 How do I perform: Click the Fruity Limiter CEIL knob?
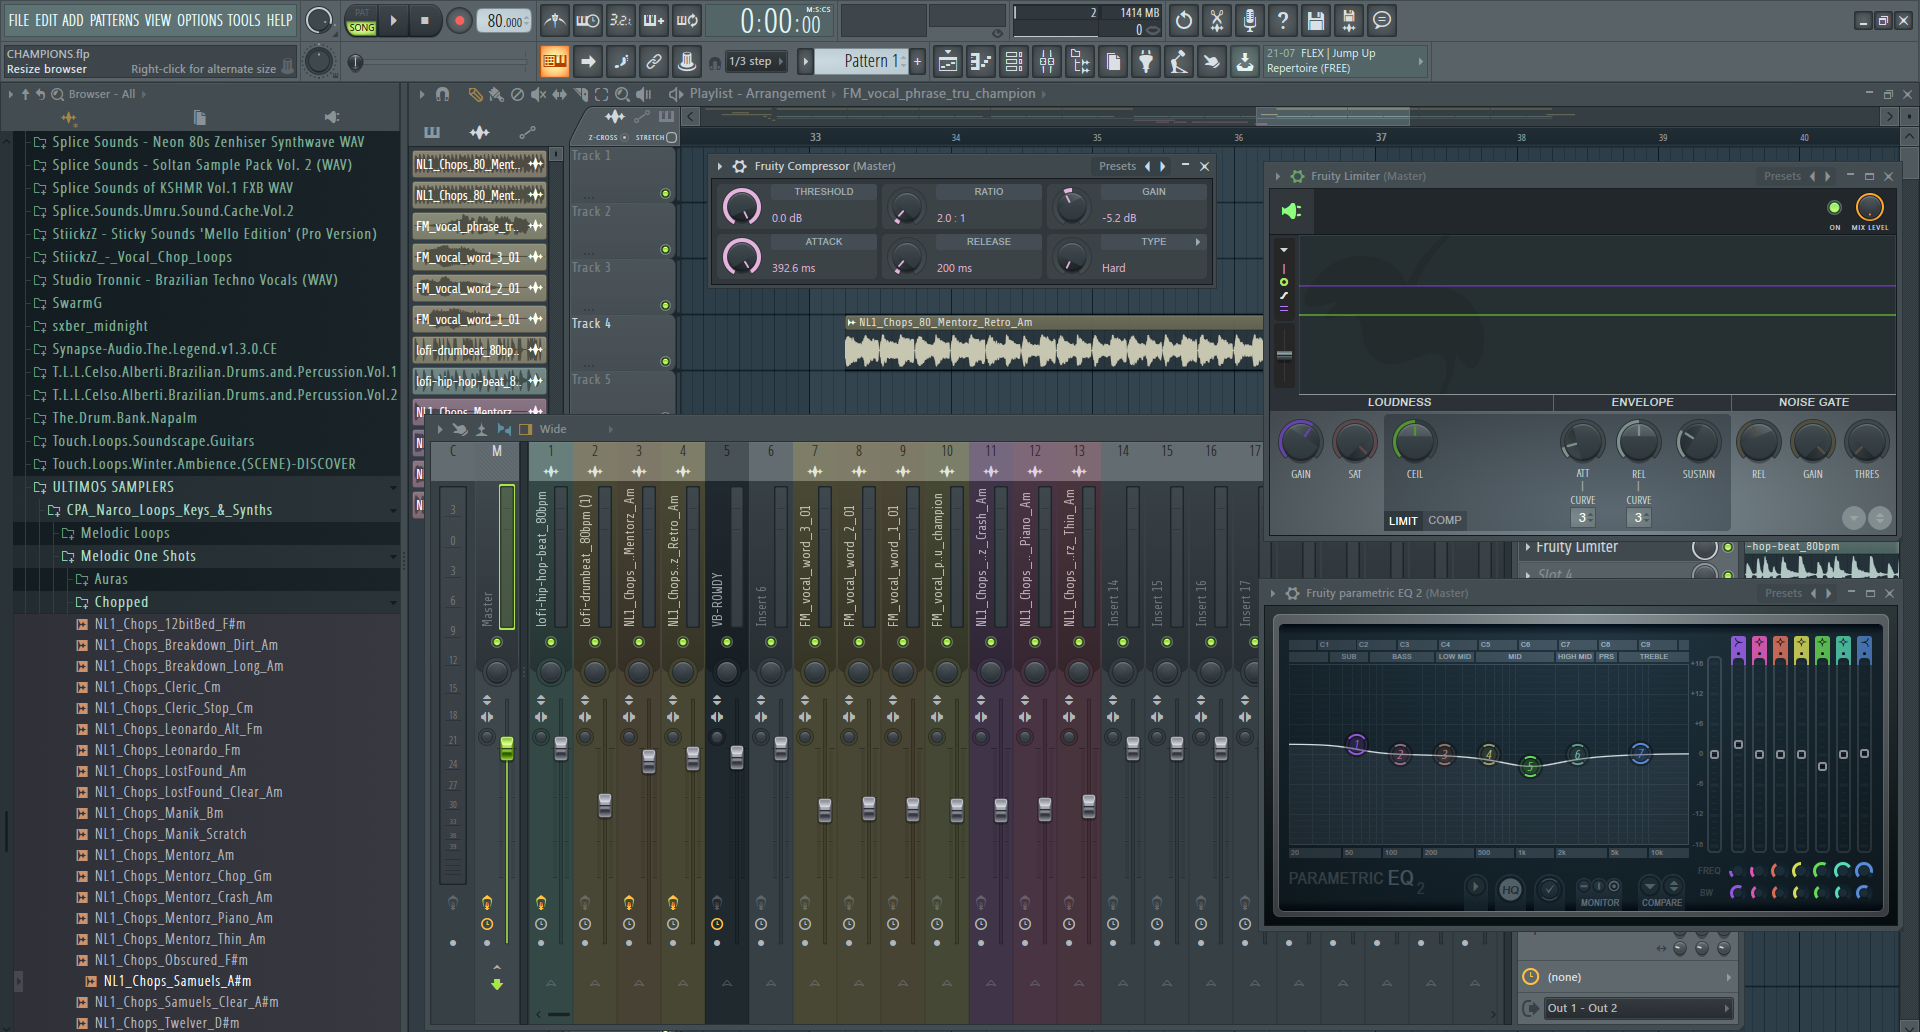(1414, 440)
